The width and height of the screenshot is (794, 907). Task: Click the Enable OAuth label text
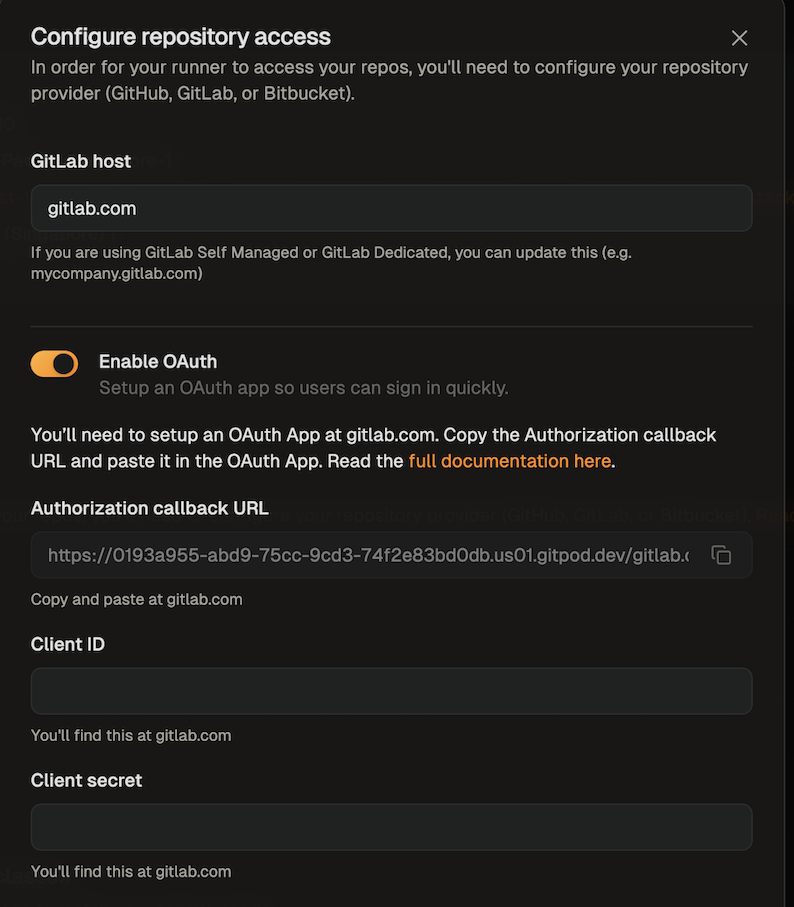[158, 362]
